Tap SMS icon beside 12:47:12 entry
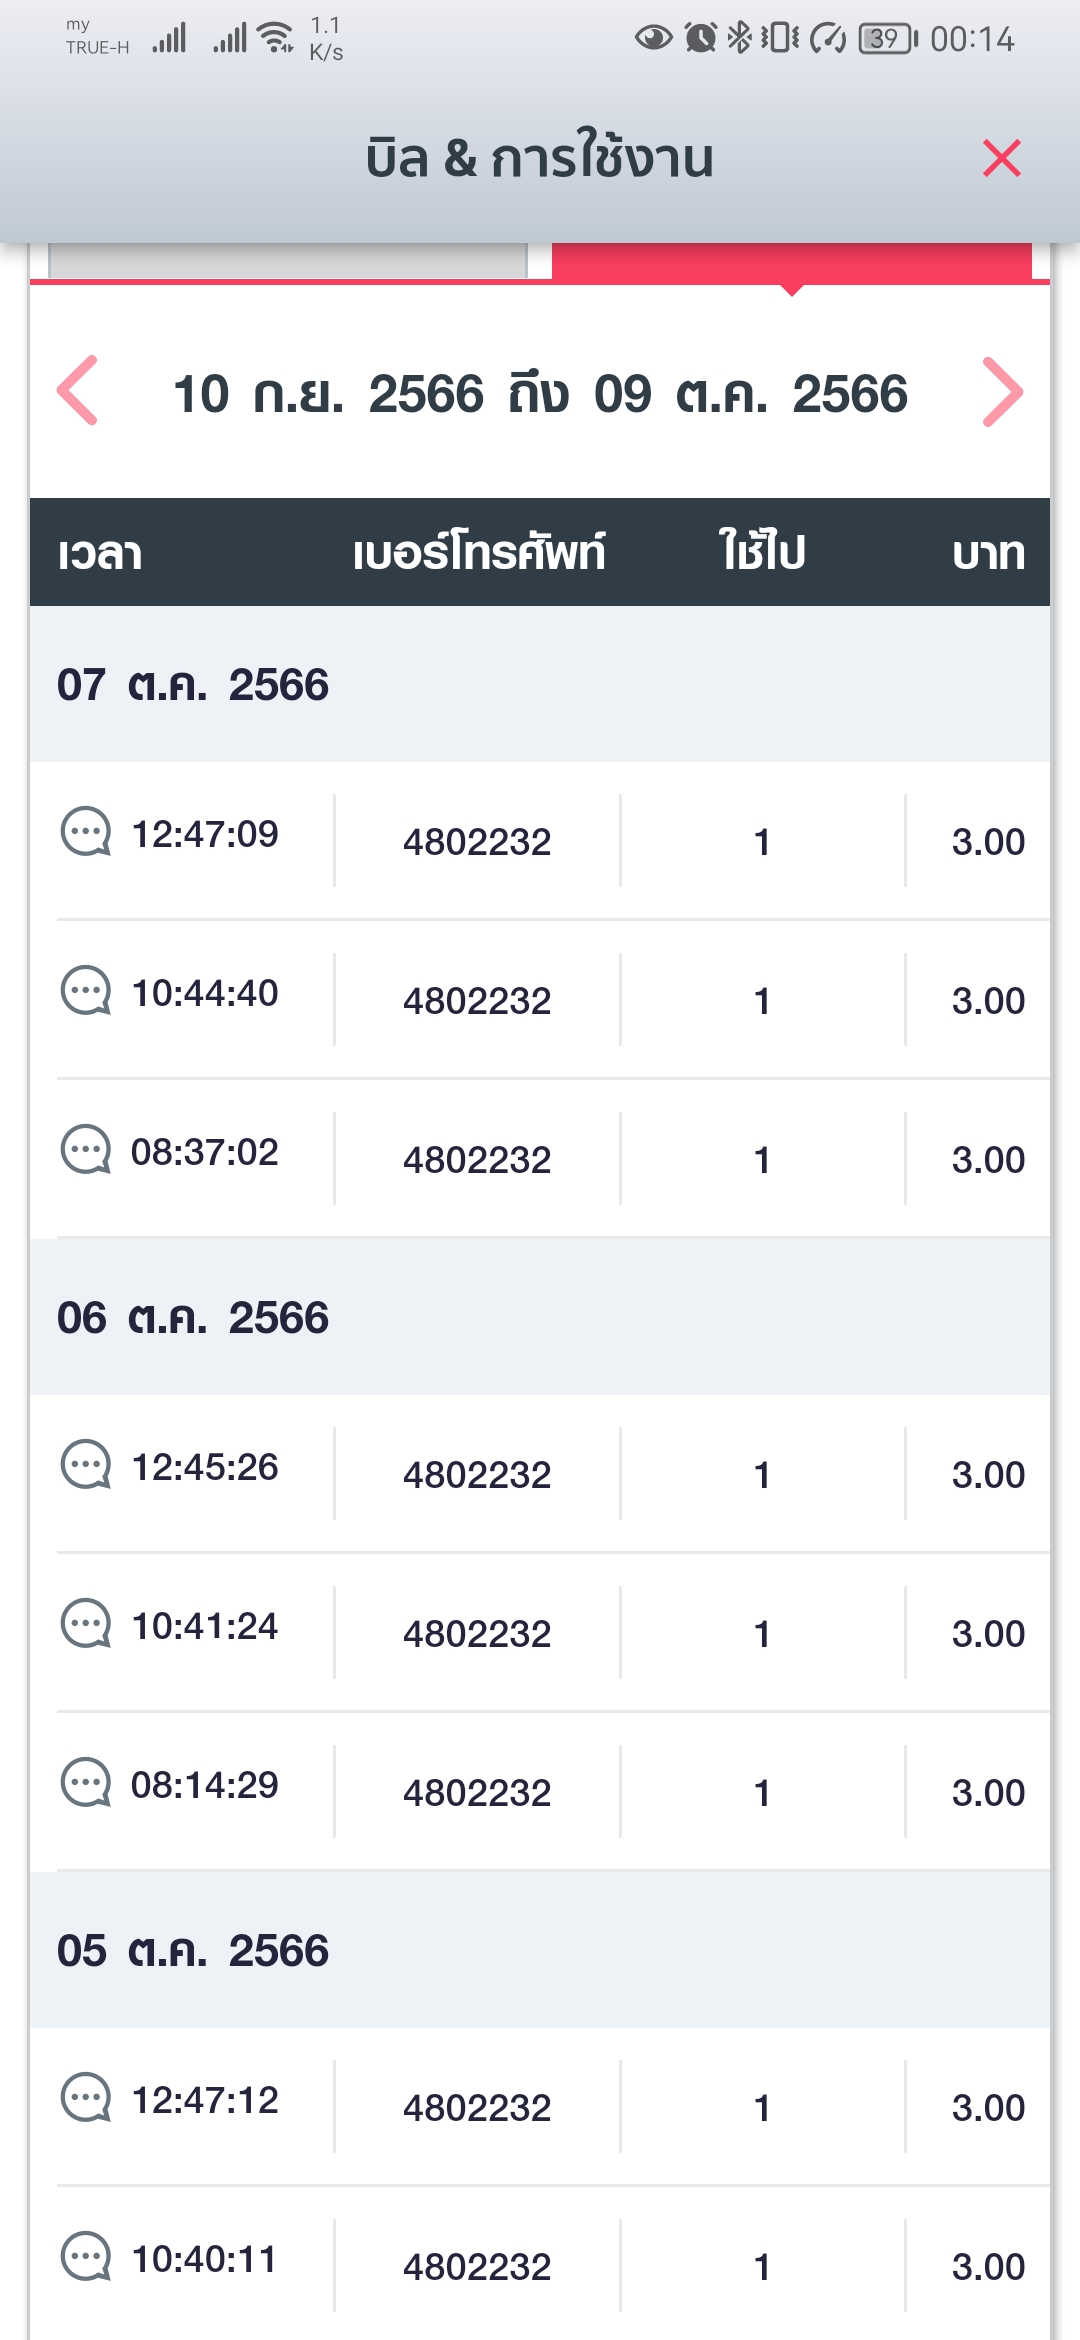Screen dimensions: 1080x2340 (86, 2098)
